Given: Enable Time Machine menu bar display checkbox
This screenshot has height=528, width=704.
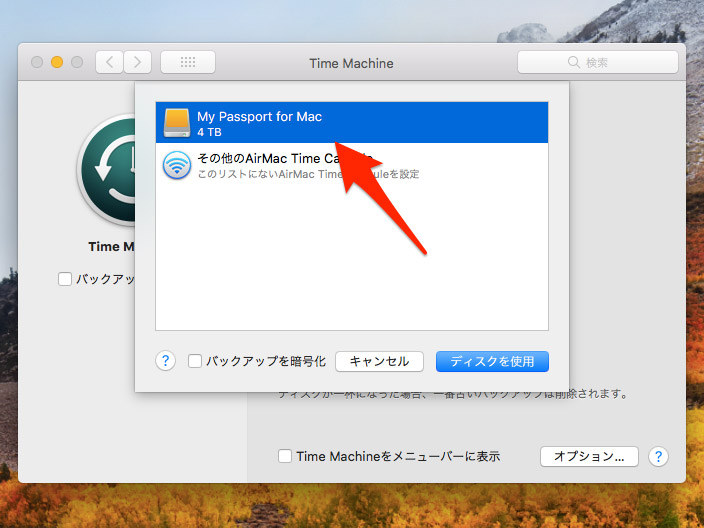Looking at the screenshot, I should point(285,456).
